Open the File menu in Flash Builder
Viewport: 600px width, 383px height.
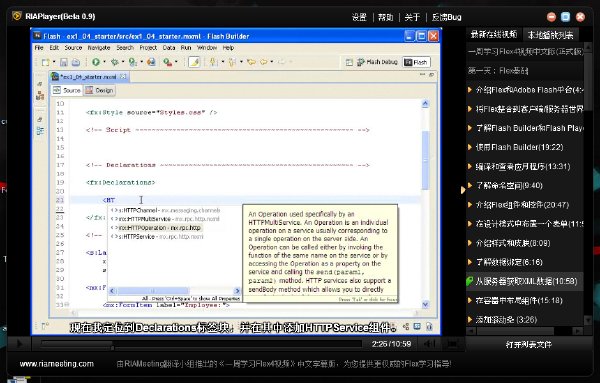(39, 48)
